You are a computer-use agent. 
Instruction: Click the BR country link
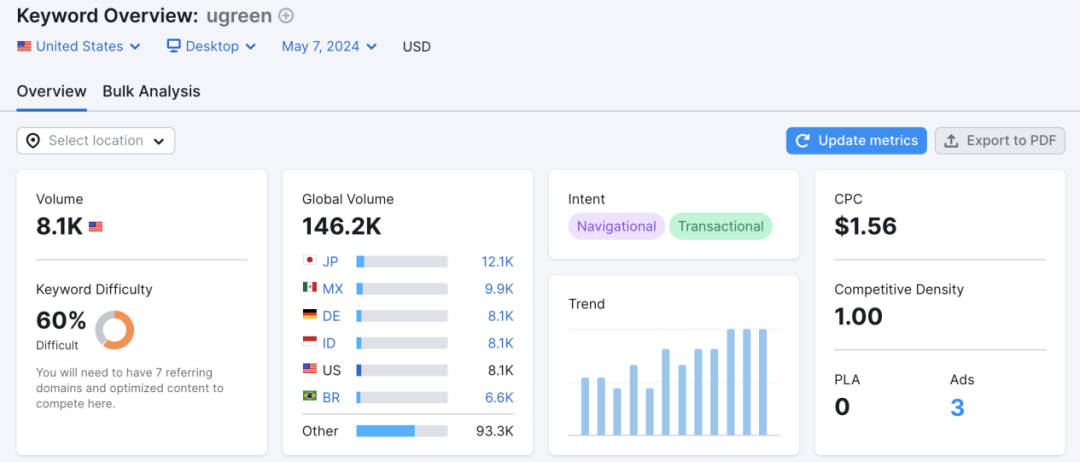pyautogui.click(x=331, y=397)
